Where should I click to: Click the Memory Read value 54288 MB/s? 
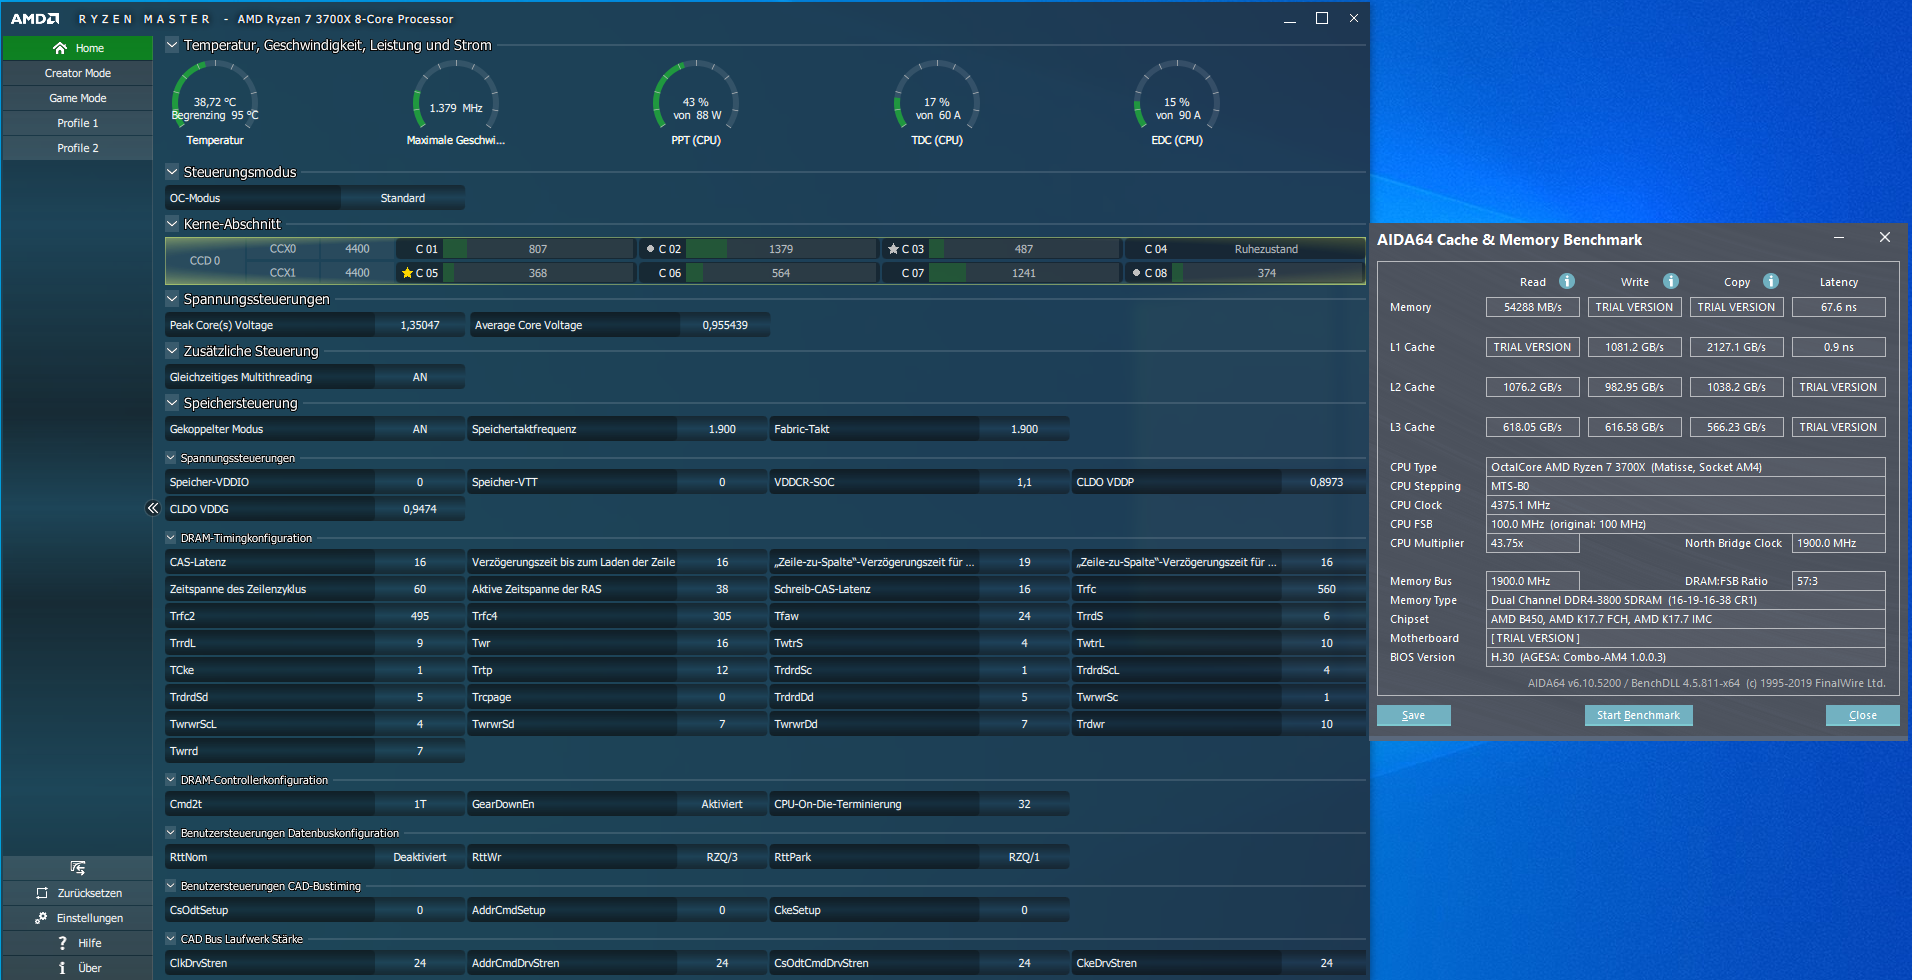[x=1533, y=307]
